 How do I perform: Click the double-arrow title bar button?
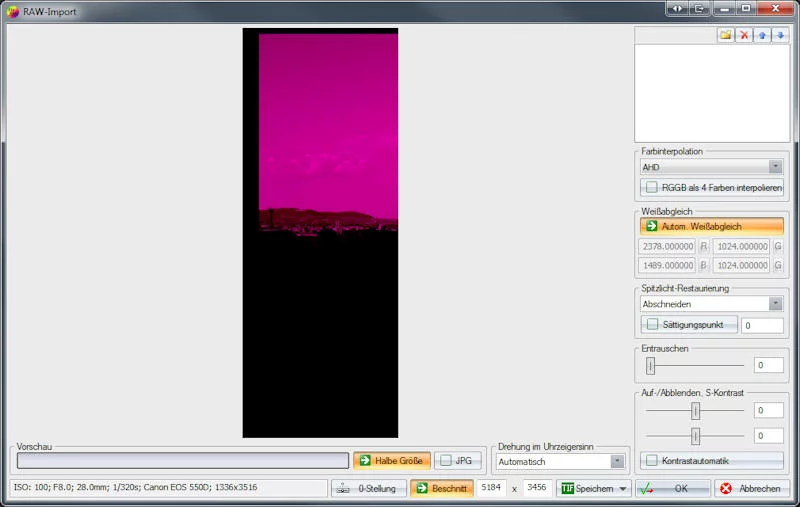(677, 9)
